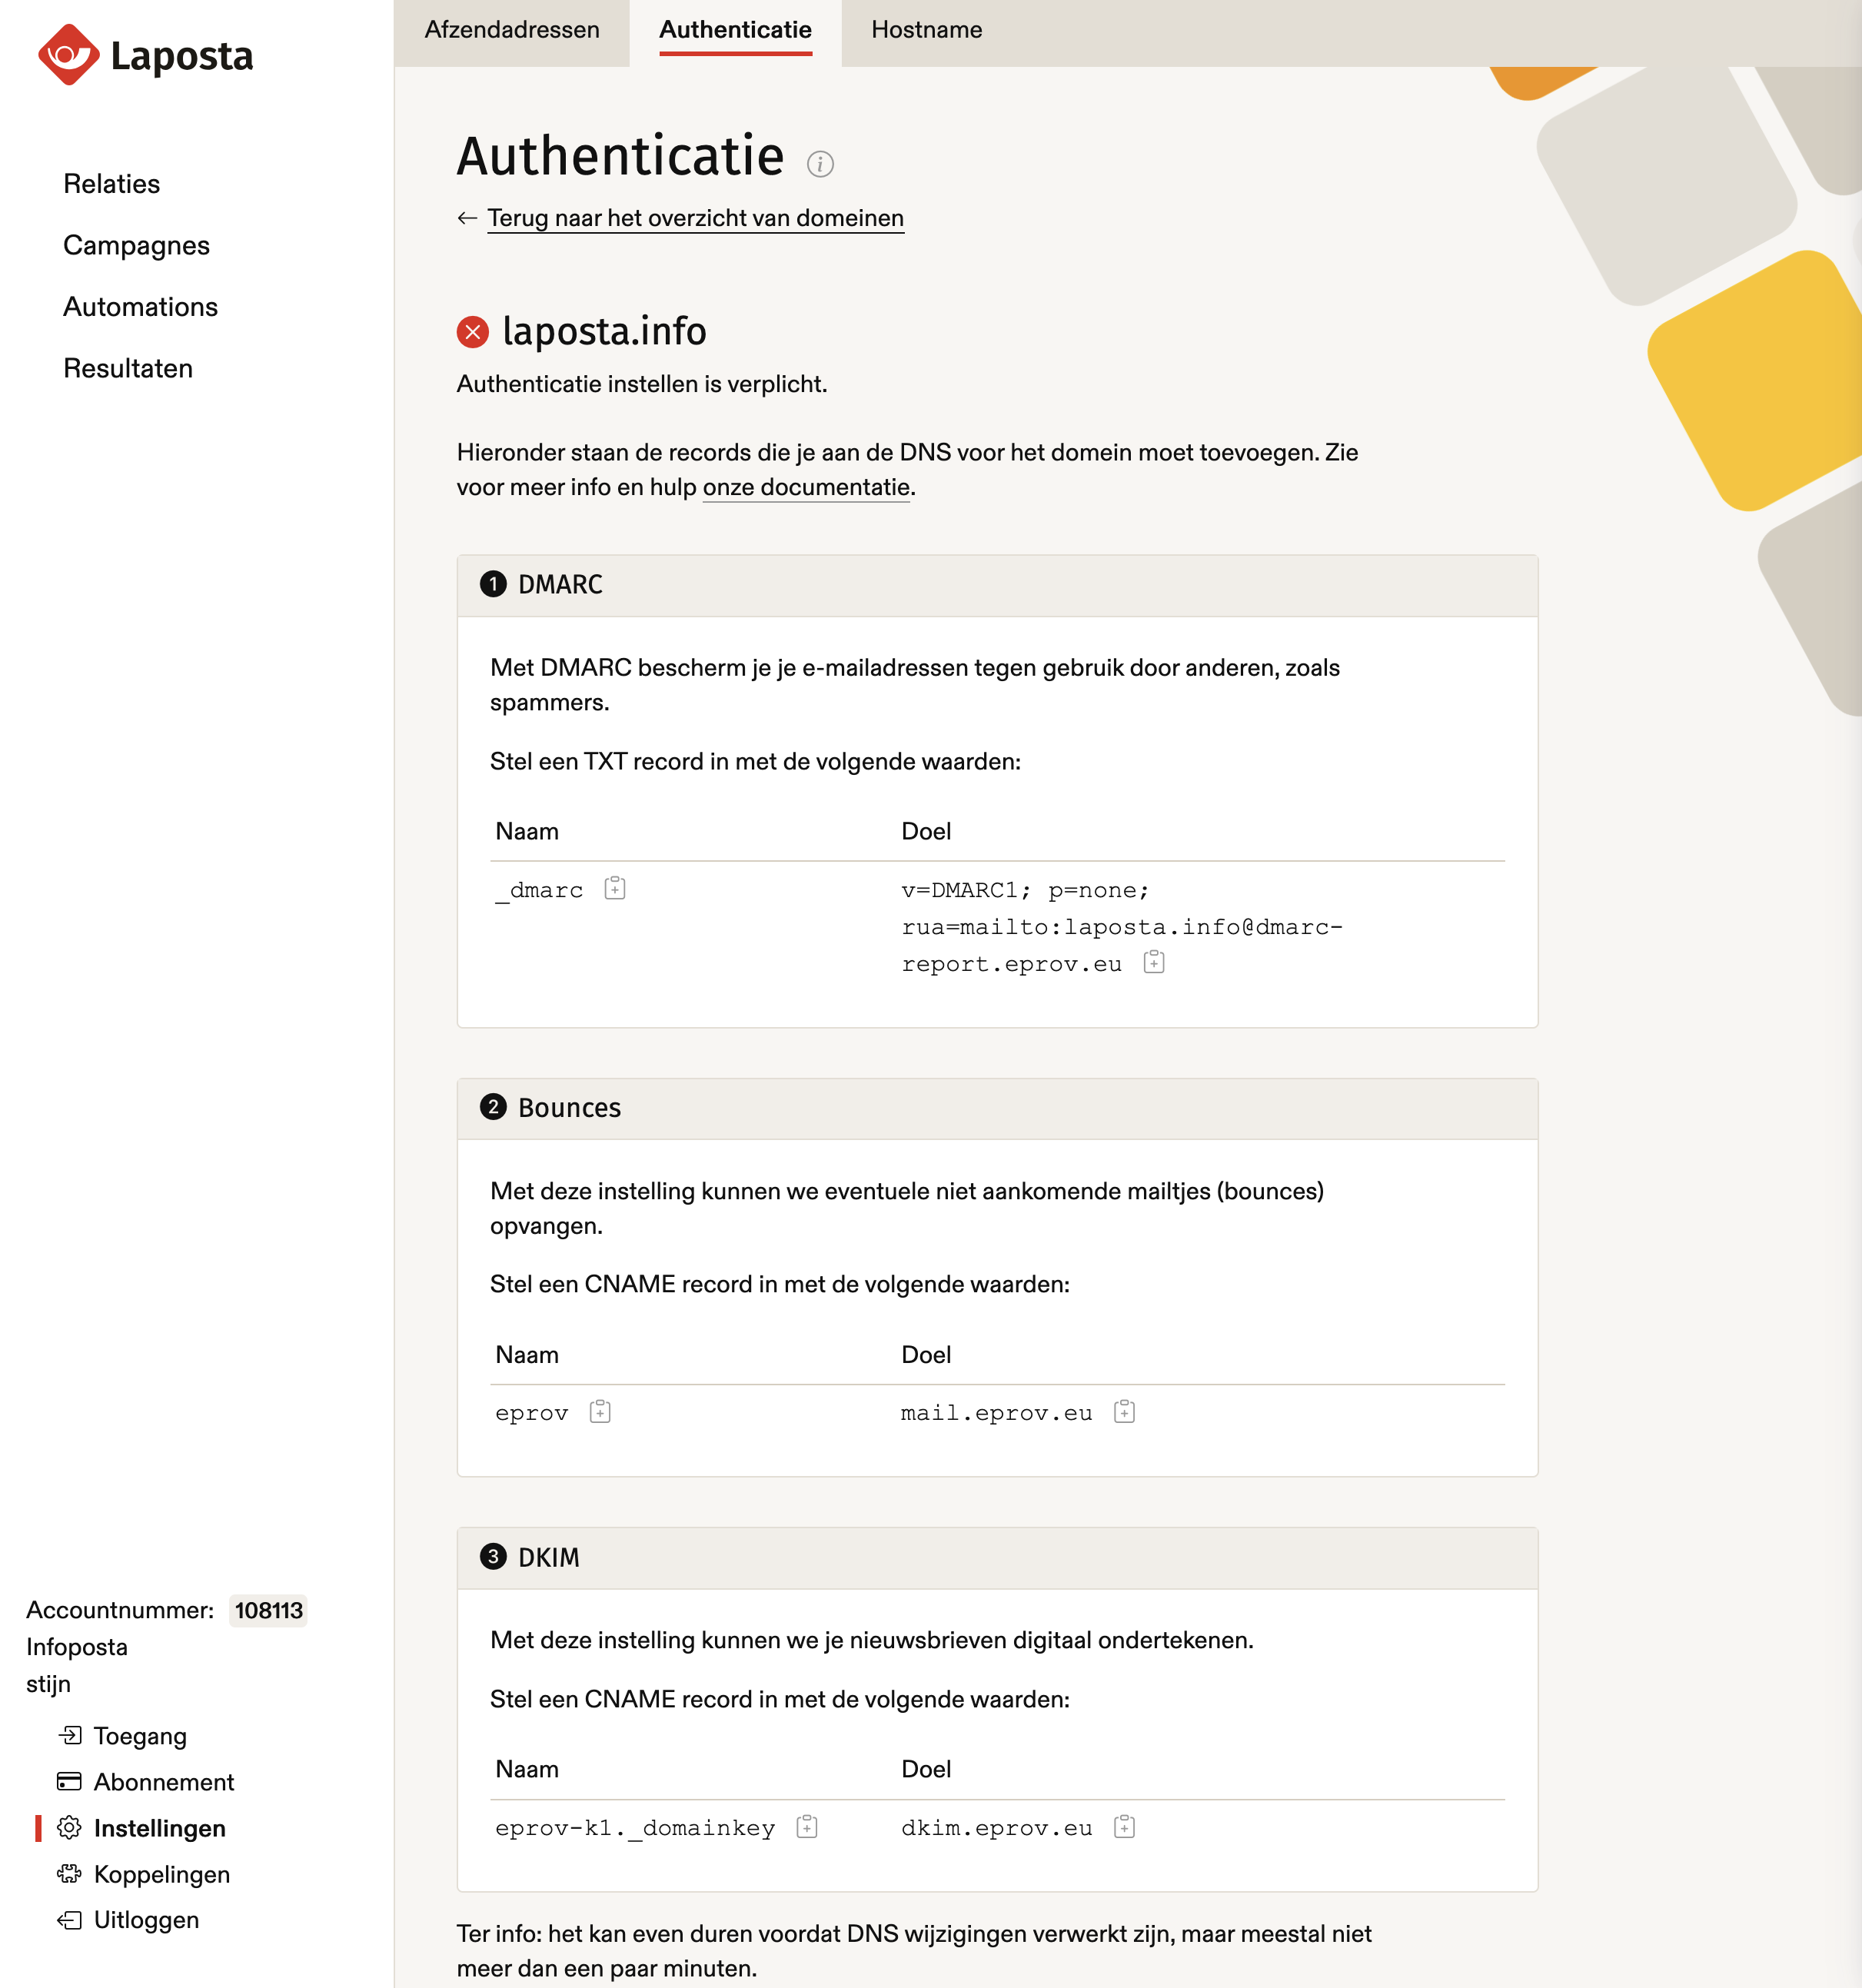Copy the eprov-k1._domainkey name
The width and height of the screenshot is (1862, 1988).
click(807, 1826)
